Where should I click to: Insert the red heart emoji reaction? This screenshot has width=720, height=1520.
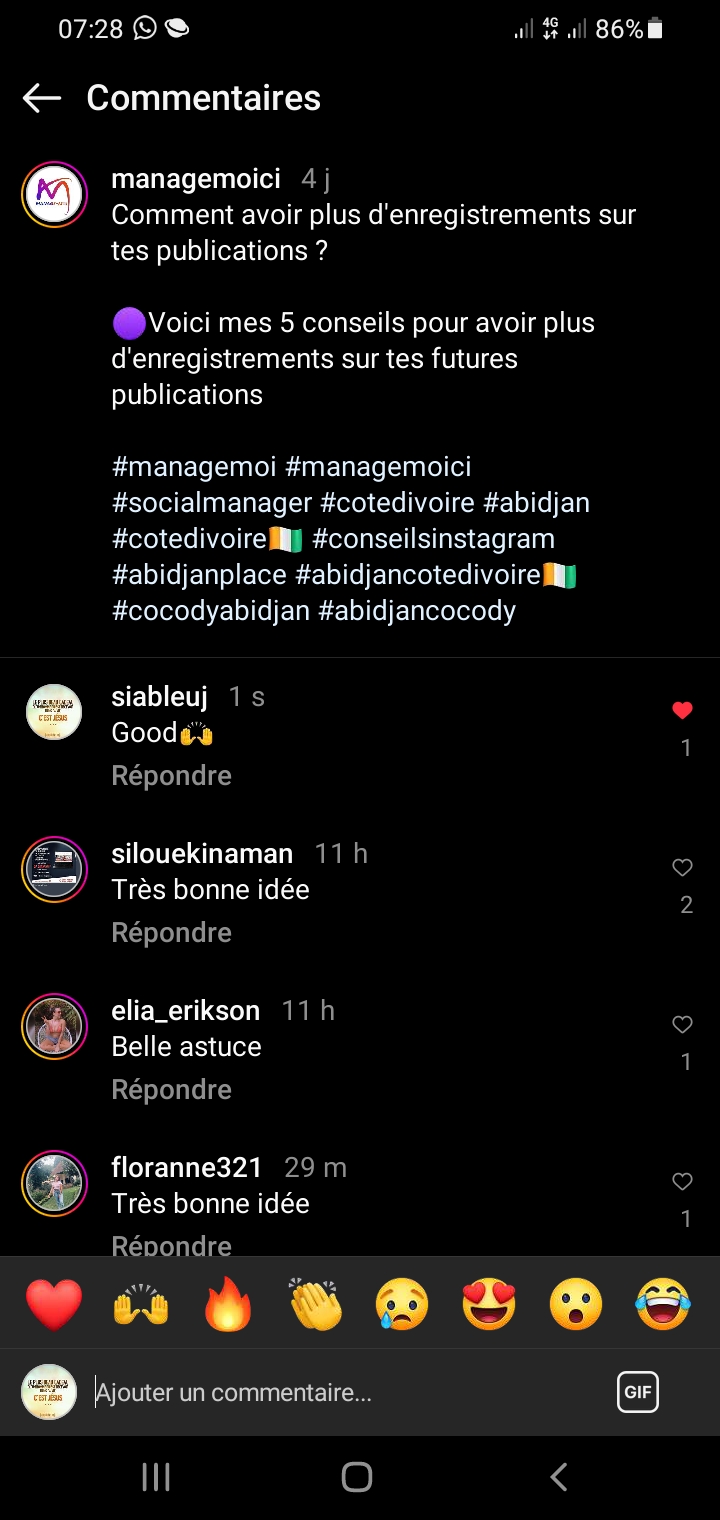pos(53,1305)
